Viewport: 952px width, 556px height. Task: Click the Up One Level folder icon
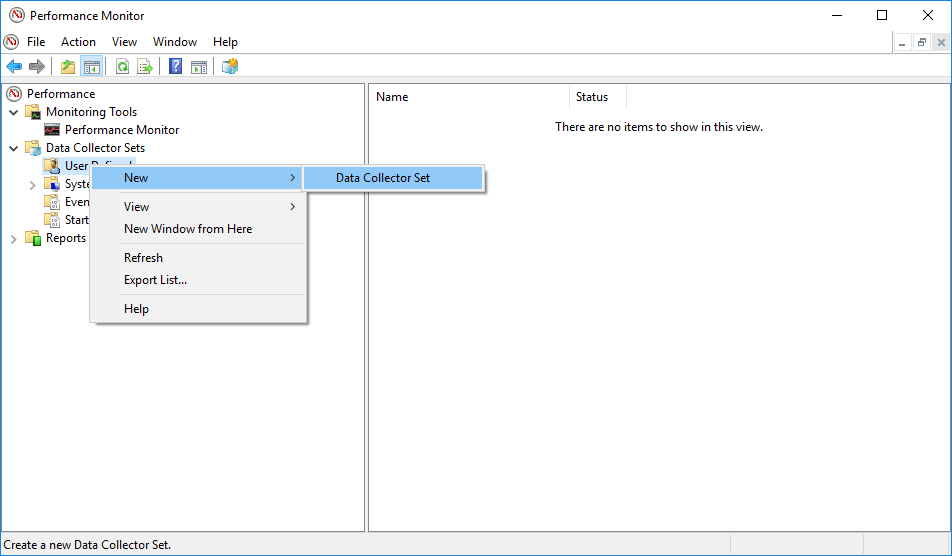click(68, 66)
